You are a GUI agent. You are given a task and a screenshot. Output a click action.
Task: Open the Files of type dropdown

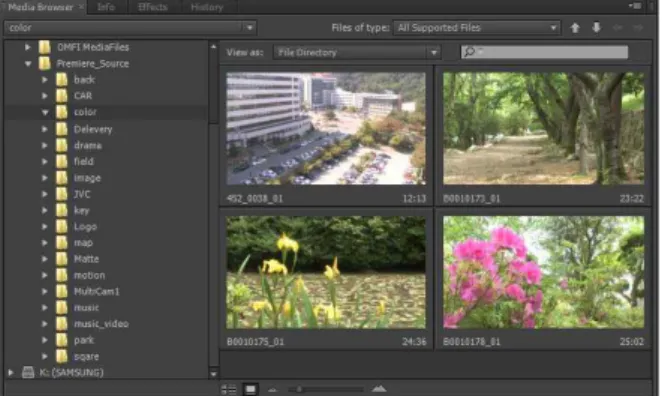(477, 28)
